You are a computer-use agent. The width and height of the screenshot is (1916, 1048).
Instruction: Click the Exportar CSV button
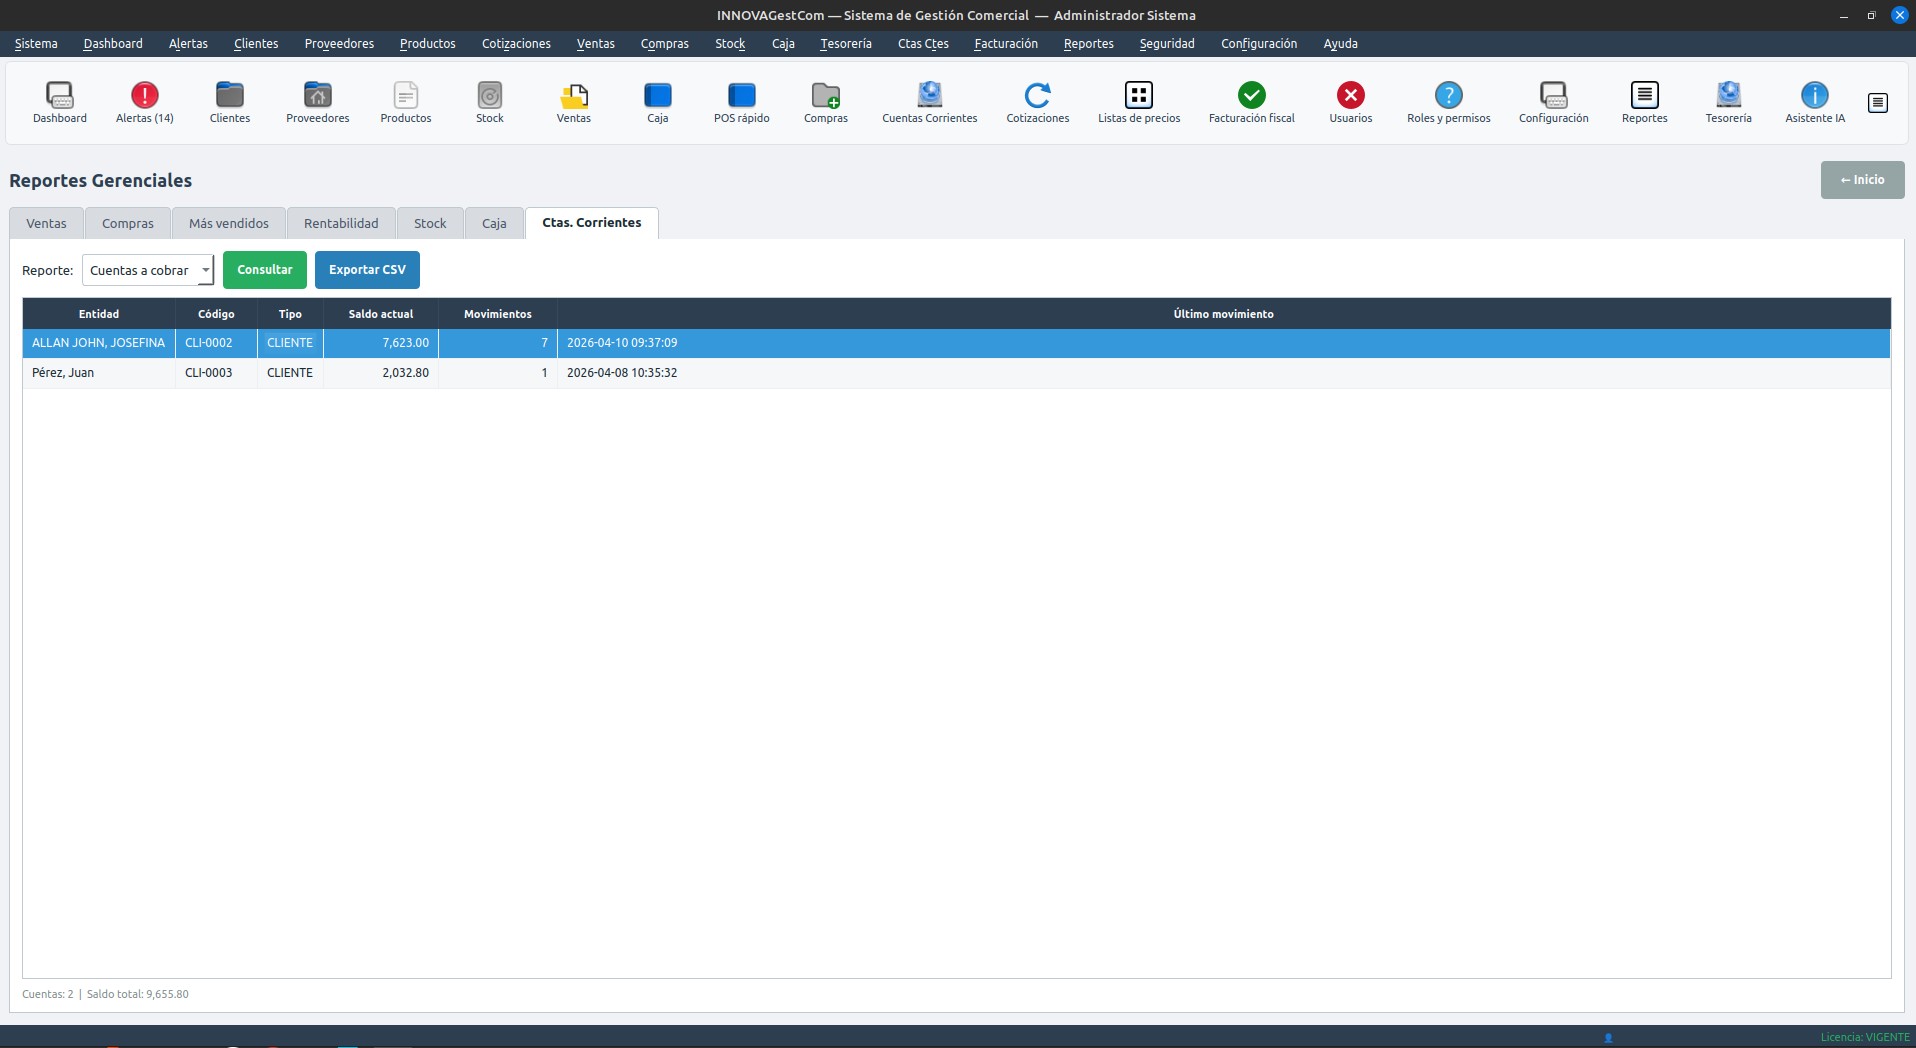[367, 270]
